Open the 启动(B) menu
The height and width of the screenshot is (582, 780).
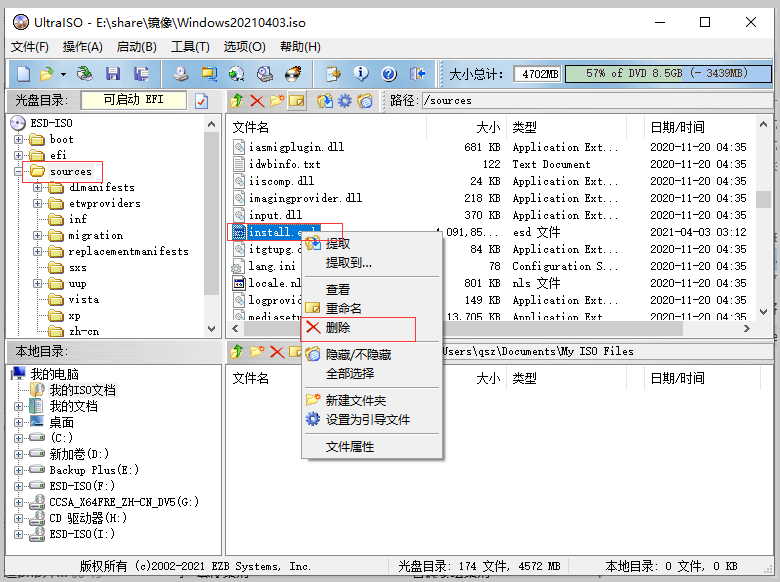(136, 47)
